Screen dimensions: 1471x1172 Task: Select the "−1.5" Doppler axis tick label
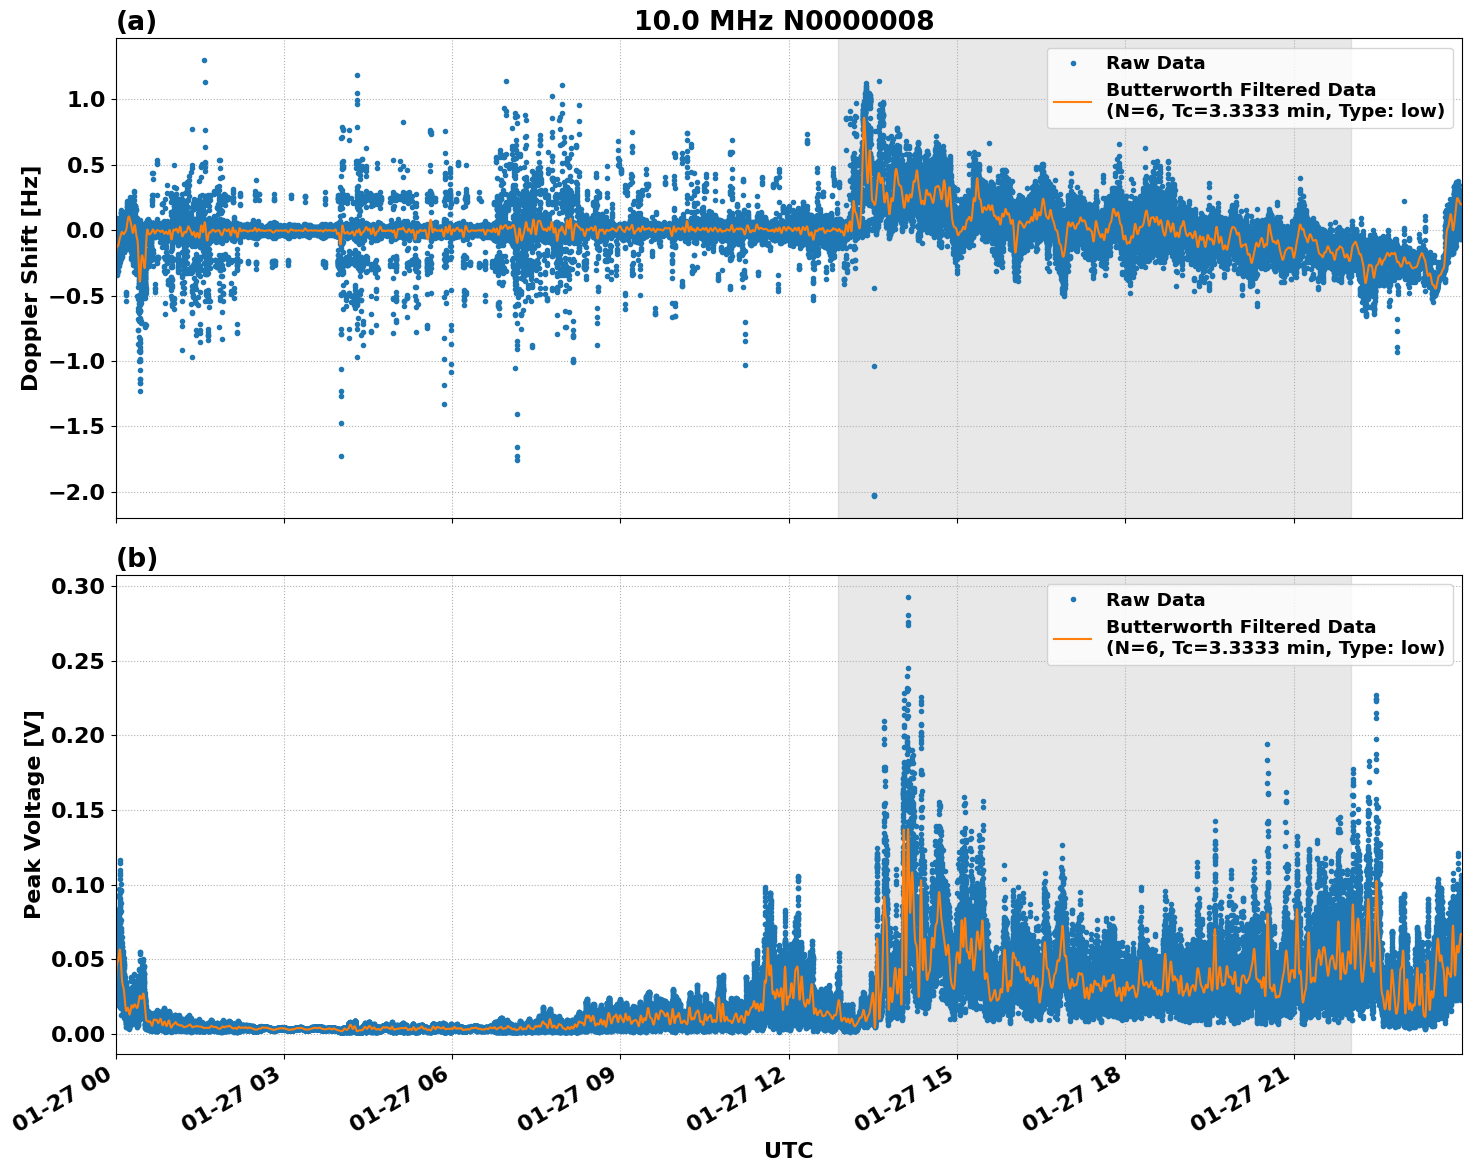click(x=79, y=427)
